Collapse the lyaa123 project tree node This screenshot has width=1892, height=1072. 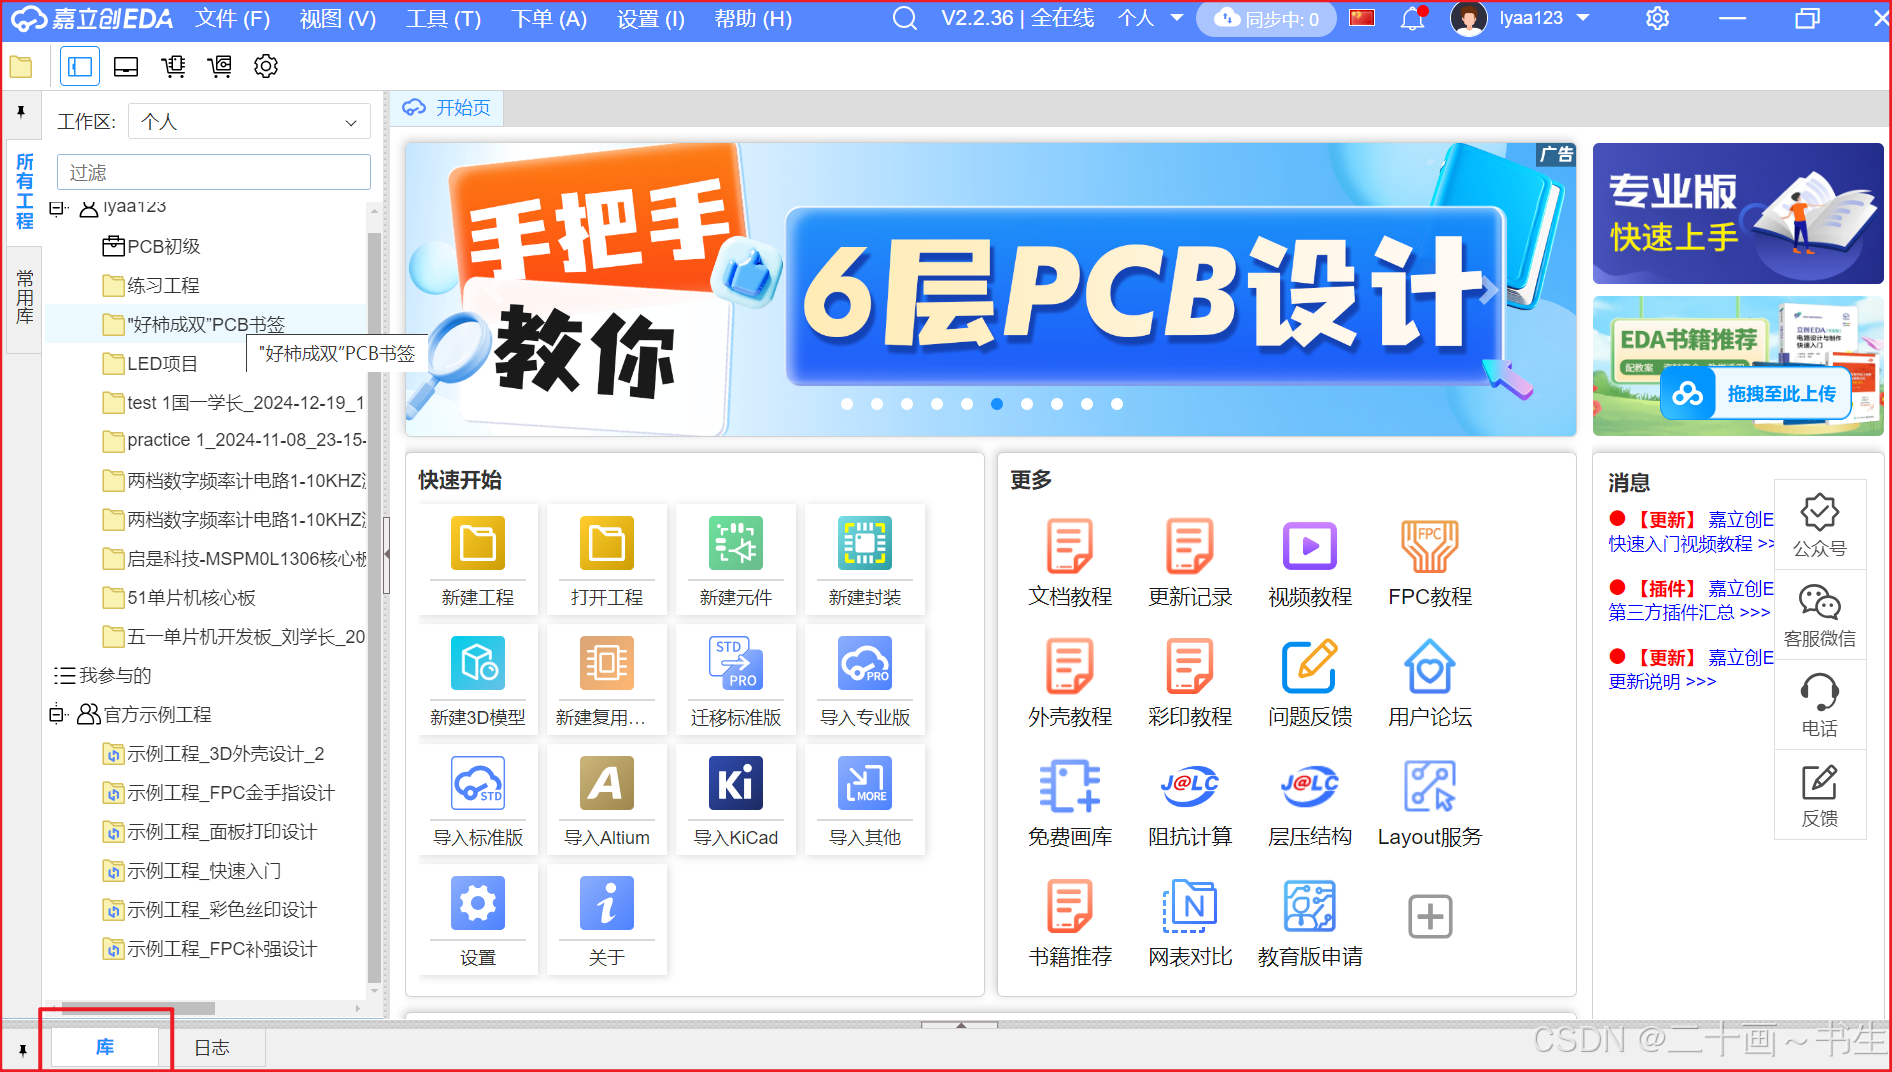coord(56,208)
